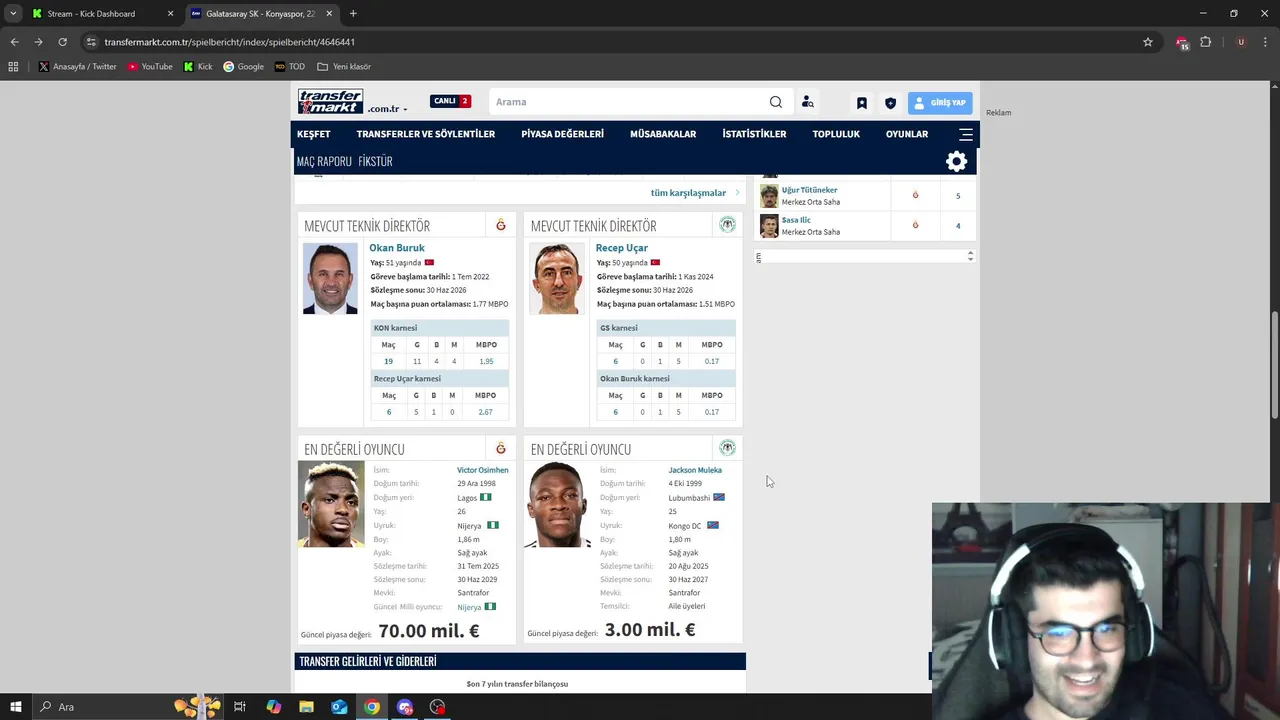Screen dimensions: 1280x720
Task: Open Sasa Ilic player link
Action: [796, 220]
